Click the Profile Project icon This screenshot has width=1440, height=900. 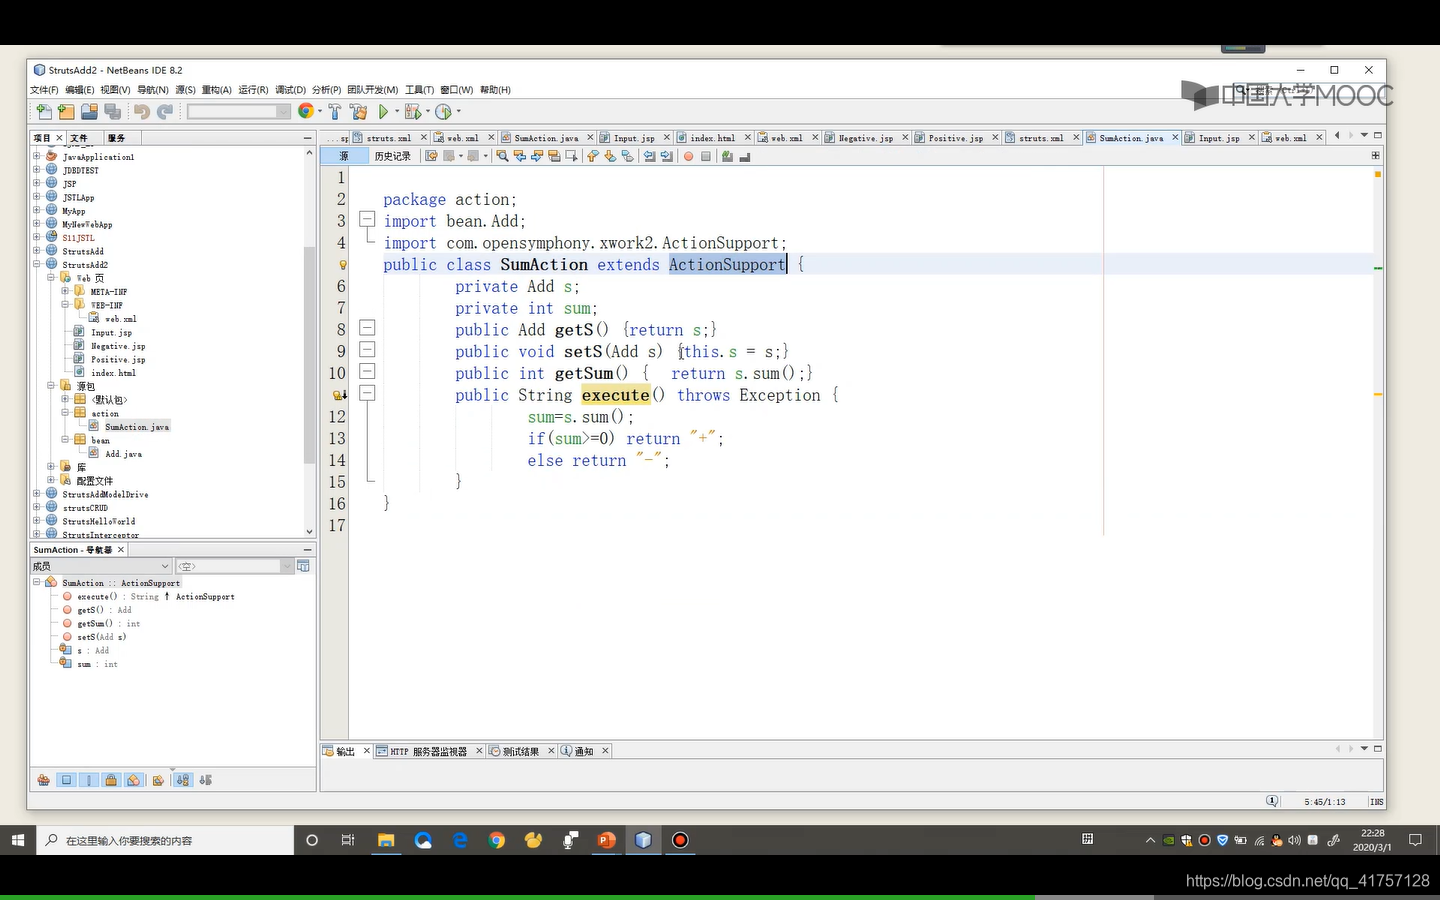pyautogui.click(x=443, y=112)
